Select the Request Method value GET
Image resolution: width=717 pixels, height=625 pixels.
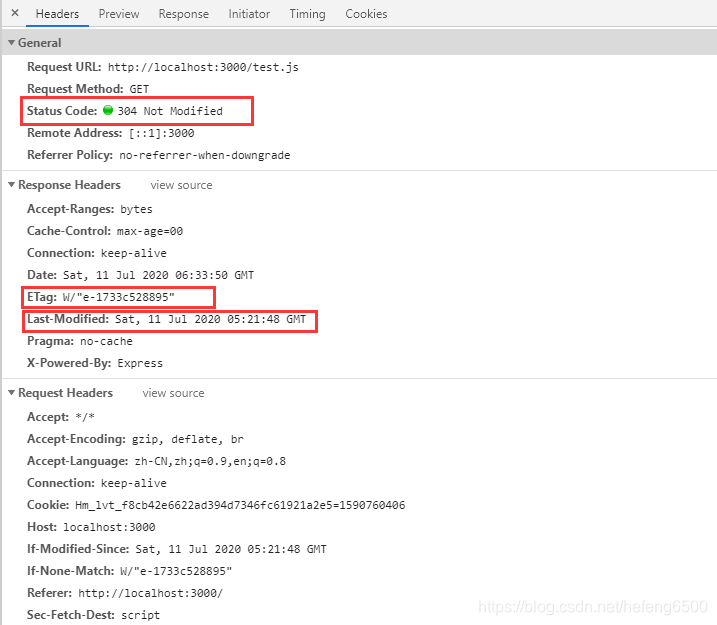[139, 89]
